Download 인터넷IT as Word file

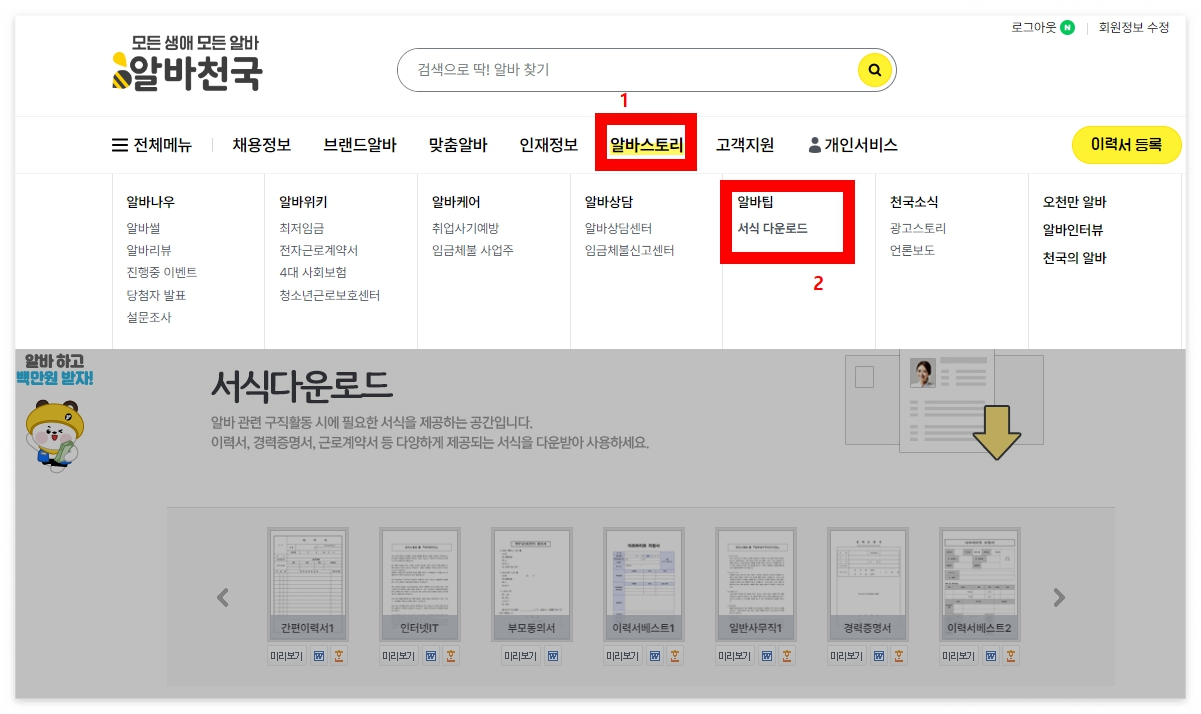pos(431,656)
